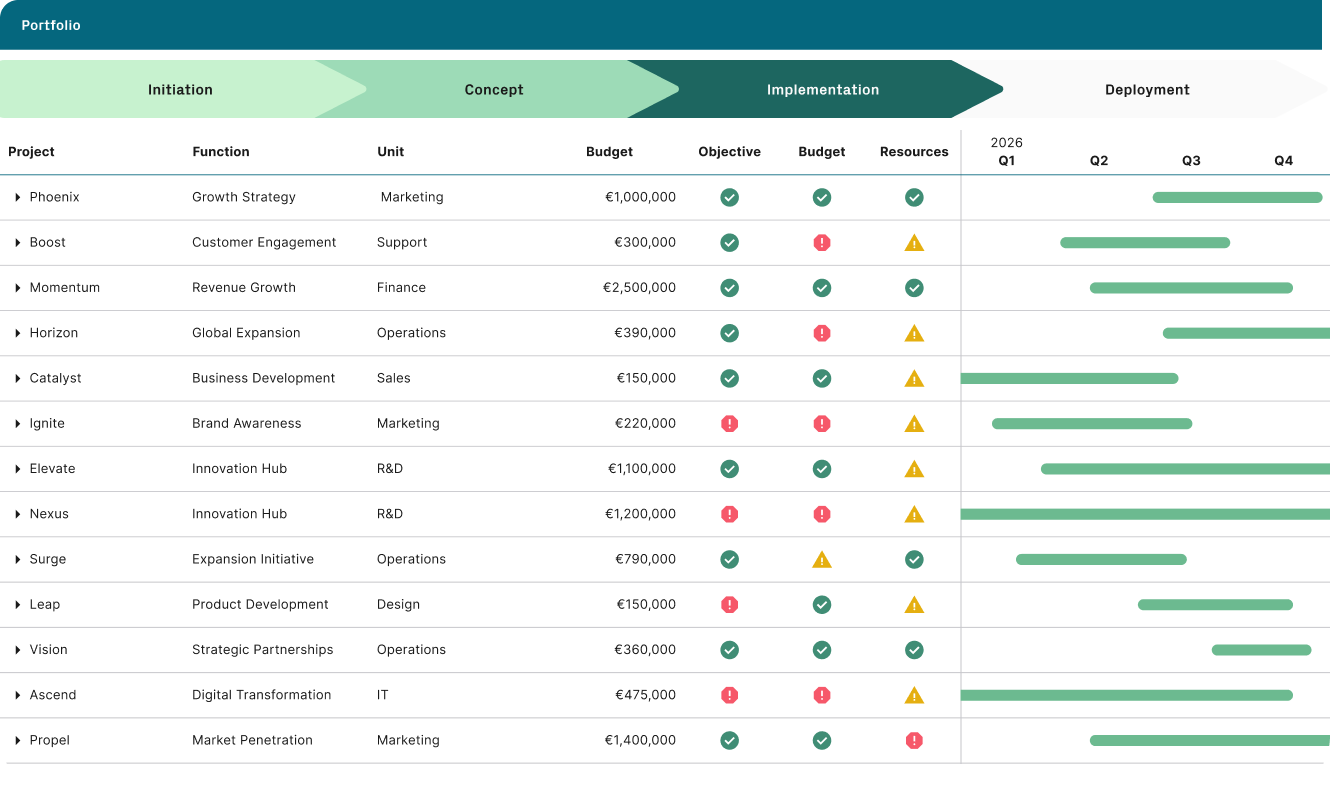Click the yellow Resources warning icon for Catalyst
This screenshot has height=796, width=1330.
click(914, 379)
